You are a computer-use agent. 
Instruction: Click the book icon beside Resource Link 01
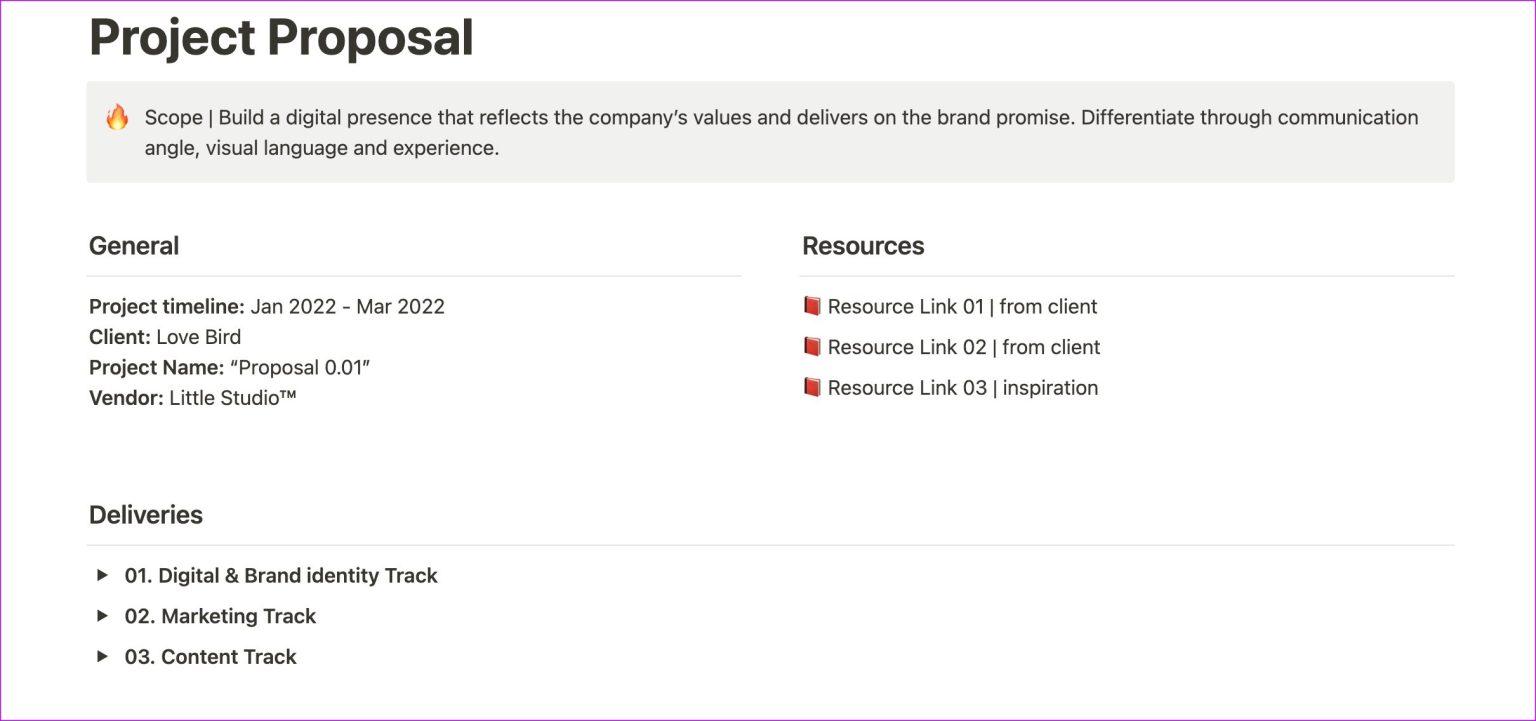coord(813,306)
